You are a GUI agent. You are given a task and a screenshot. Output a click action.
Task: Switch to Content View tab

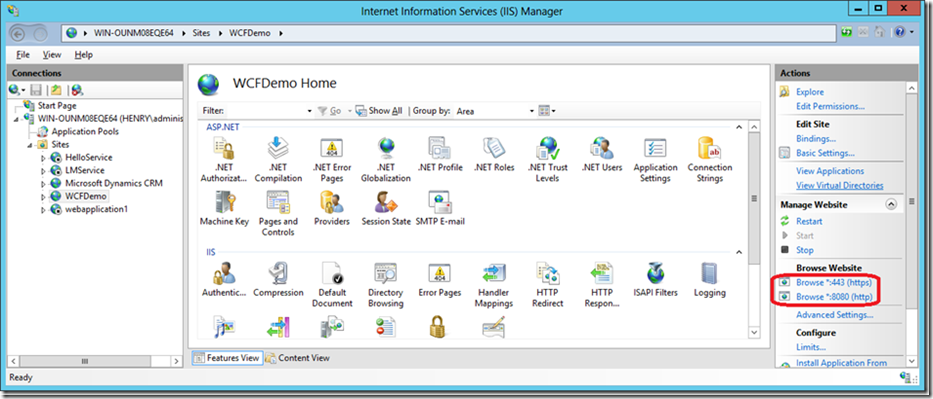click(298, 358)
